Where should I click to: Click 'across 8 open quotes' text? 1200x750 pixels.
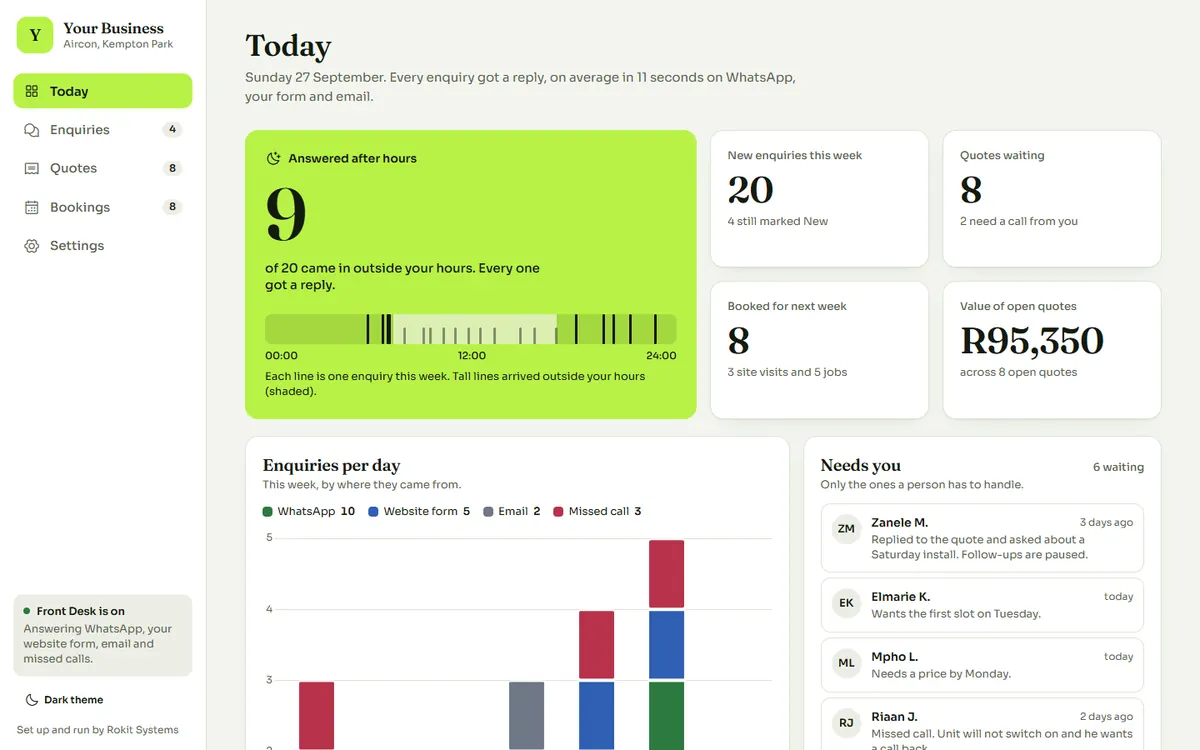1018,372
